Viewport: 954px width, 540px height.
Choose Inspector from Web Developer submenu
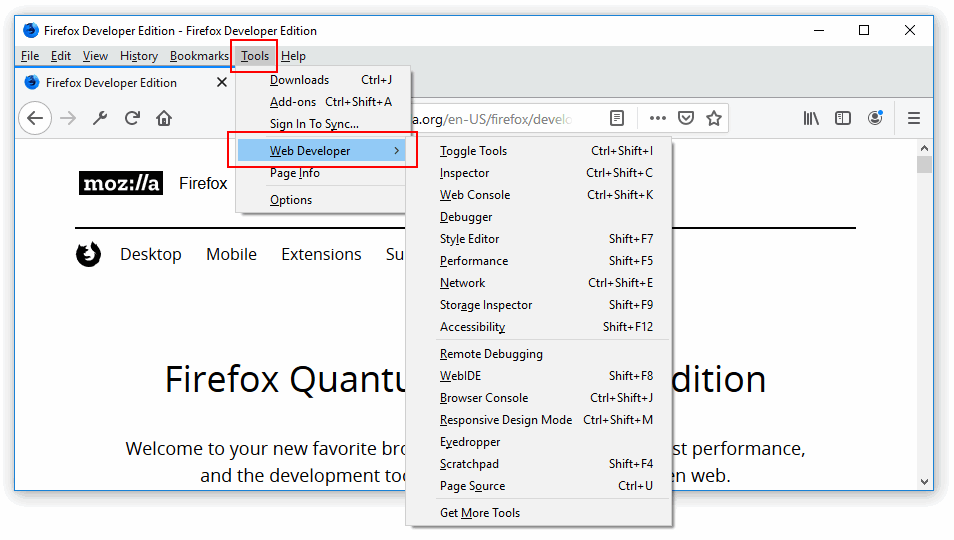pos(465,173)
